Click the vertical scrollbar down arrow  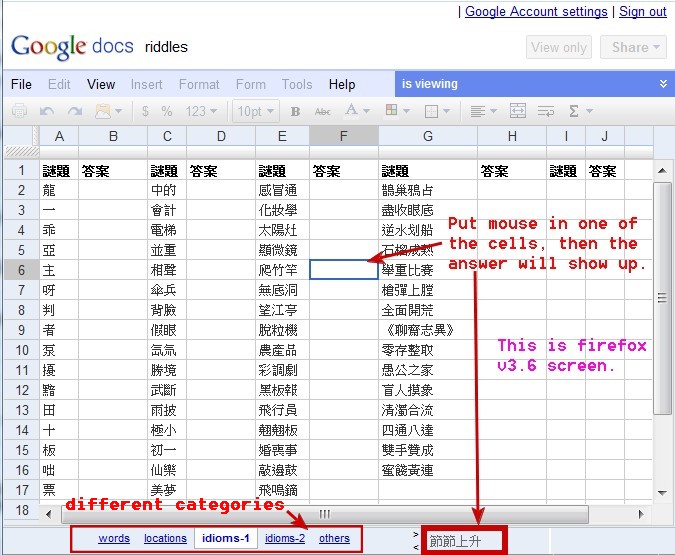click(x=663, y=493)
